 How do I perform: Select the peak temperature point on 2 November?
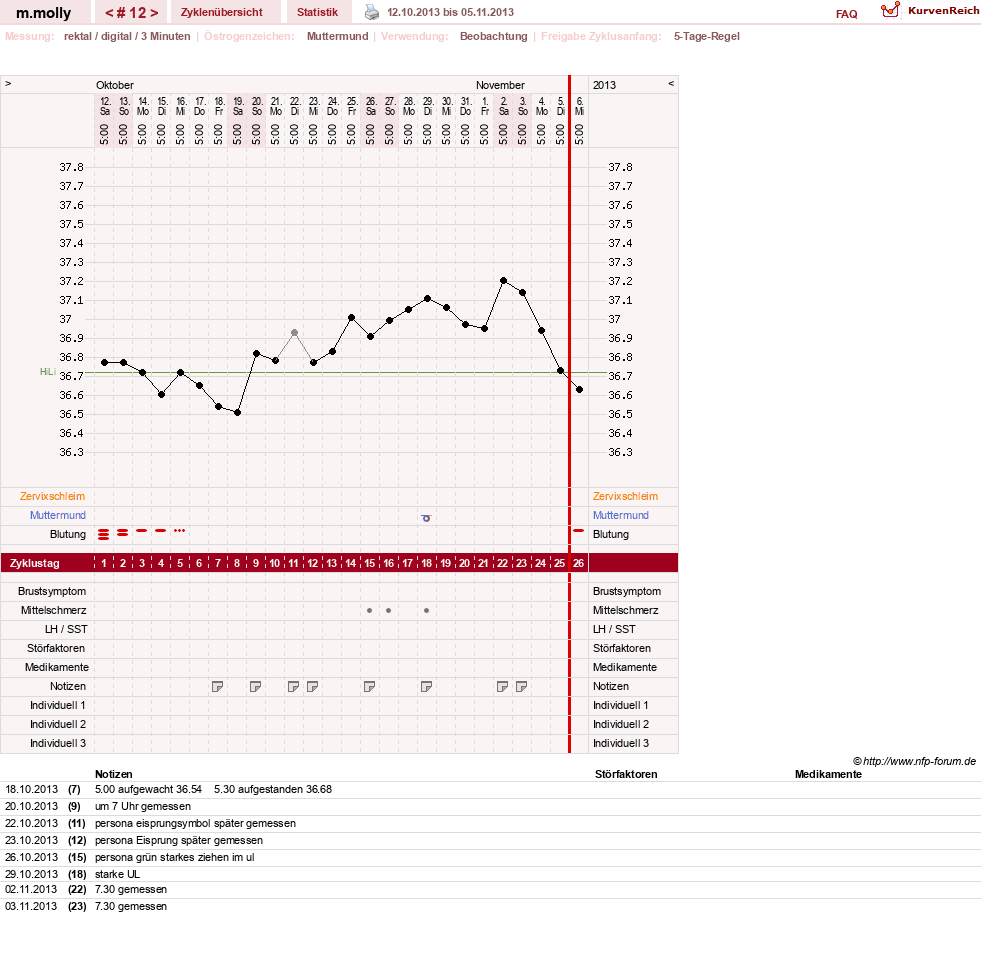tap(504, 280)
